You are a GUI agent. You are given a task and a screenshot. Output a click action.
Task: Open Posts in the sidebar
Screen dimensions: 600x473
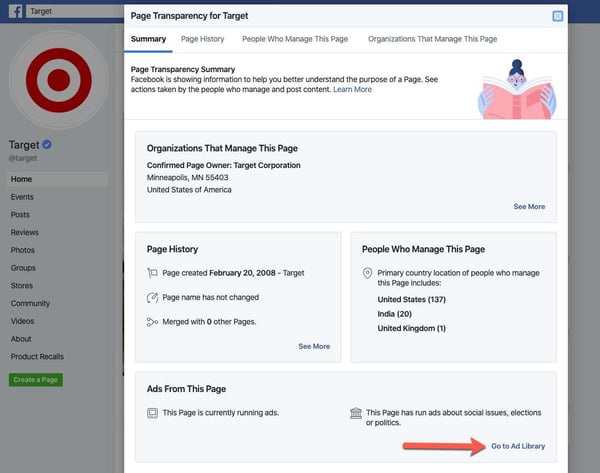(x=20, y=215)
